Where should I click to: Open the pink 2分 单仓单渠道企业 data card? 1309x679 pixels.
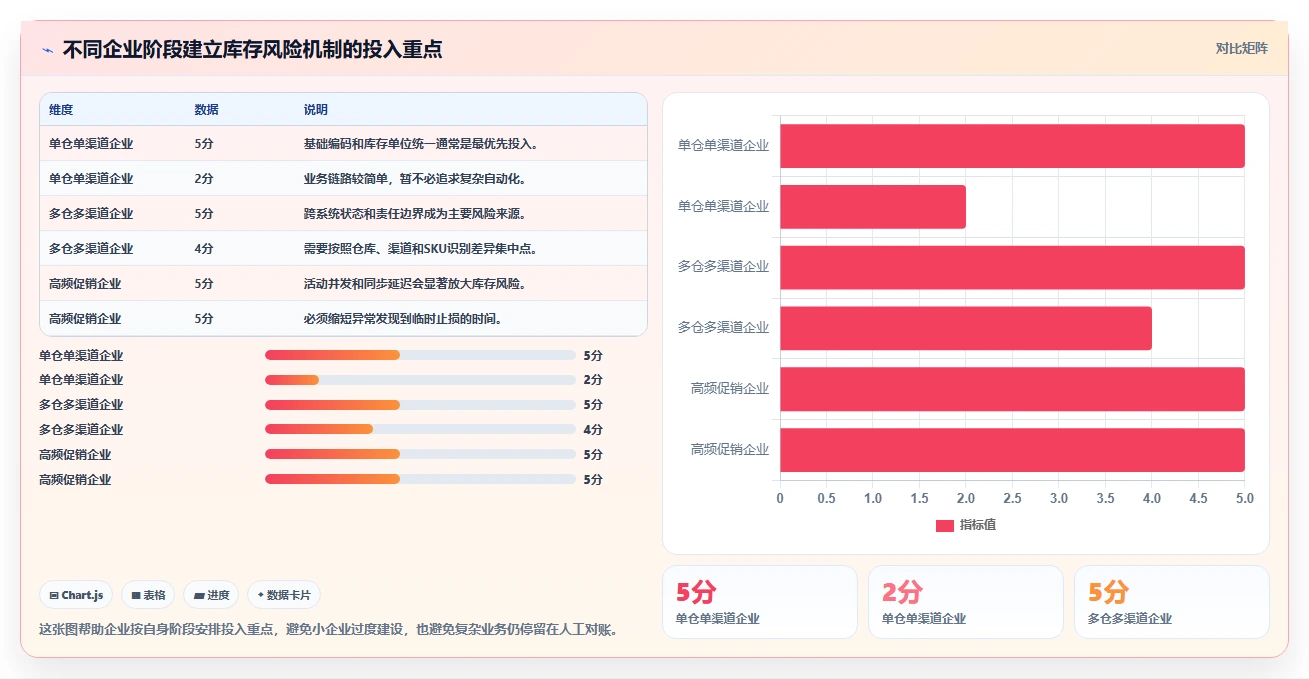coord(966,602)
